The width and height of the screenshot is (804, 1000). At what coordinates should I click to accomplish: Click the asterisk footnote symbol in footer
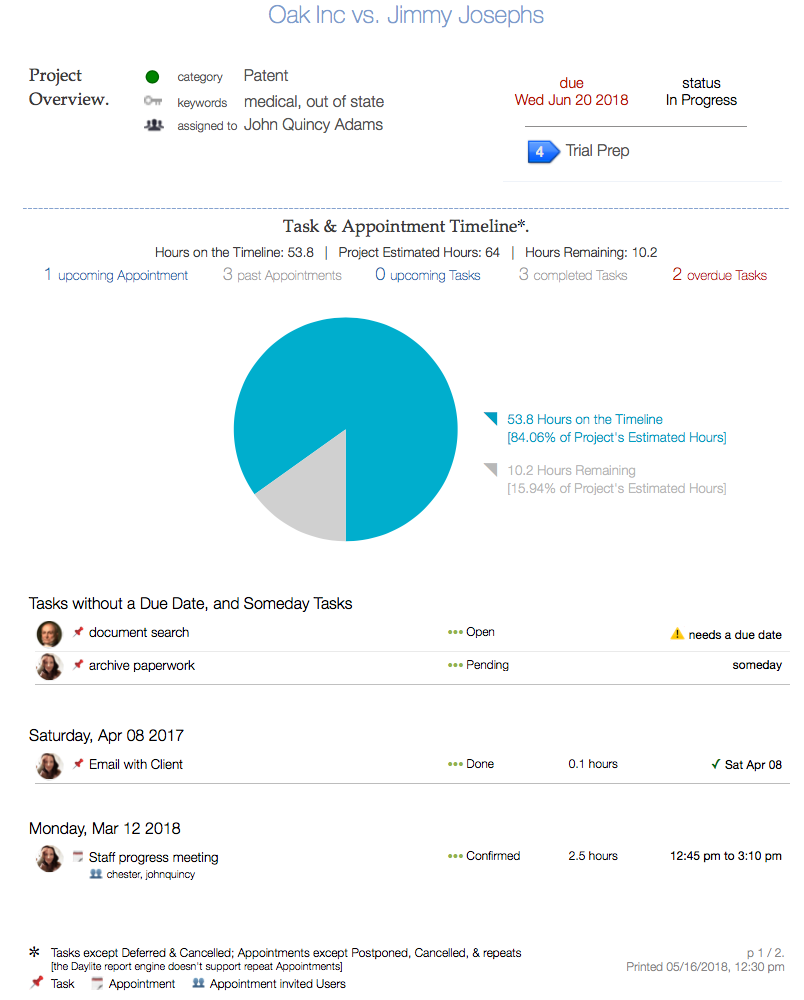pos(34,952)
